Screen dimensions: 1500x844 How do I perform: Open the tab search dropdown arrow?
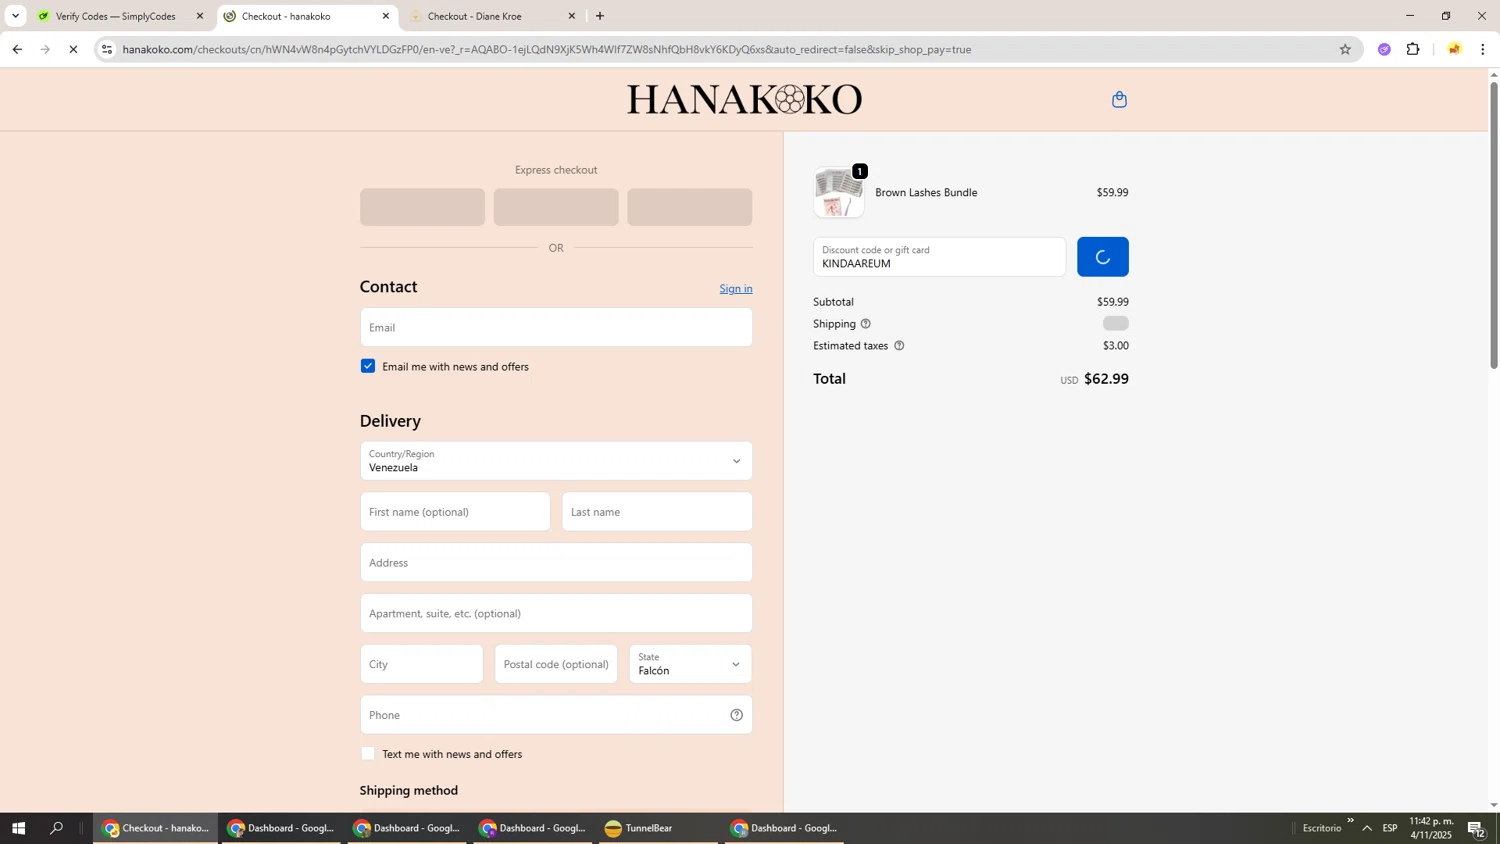(x=15, y=16)
